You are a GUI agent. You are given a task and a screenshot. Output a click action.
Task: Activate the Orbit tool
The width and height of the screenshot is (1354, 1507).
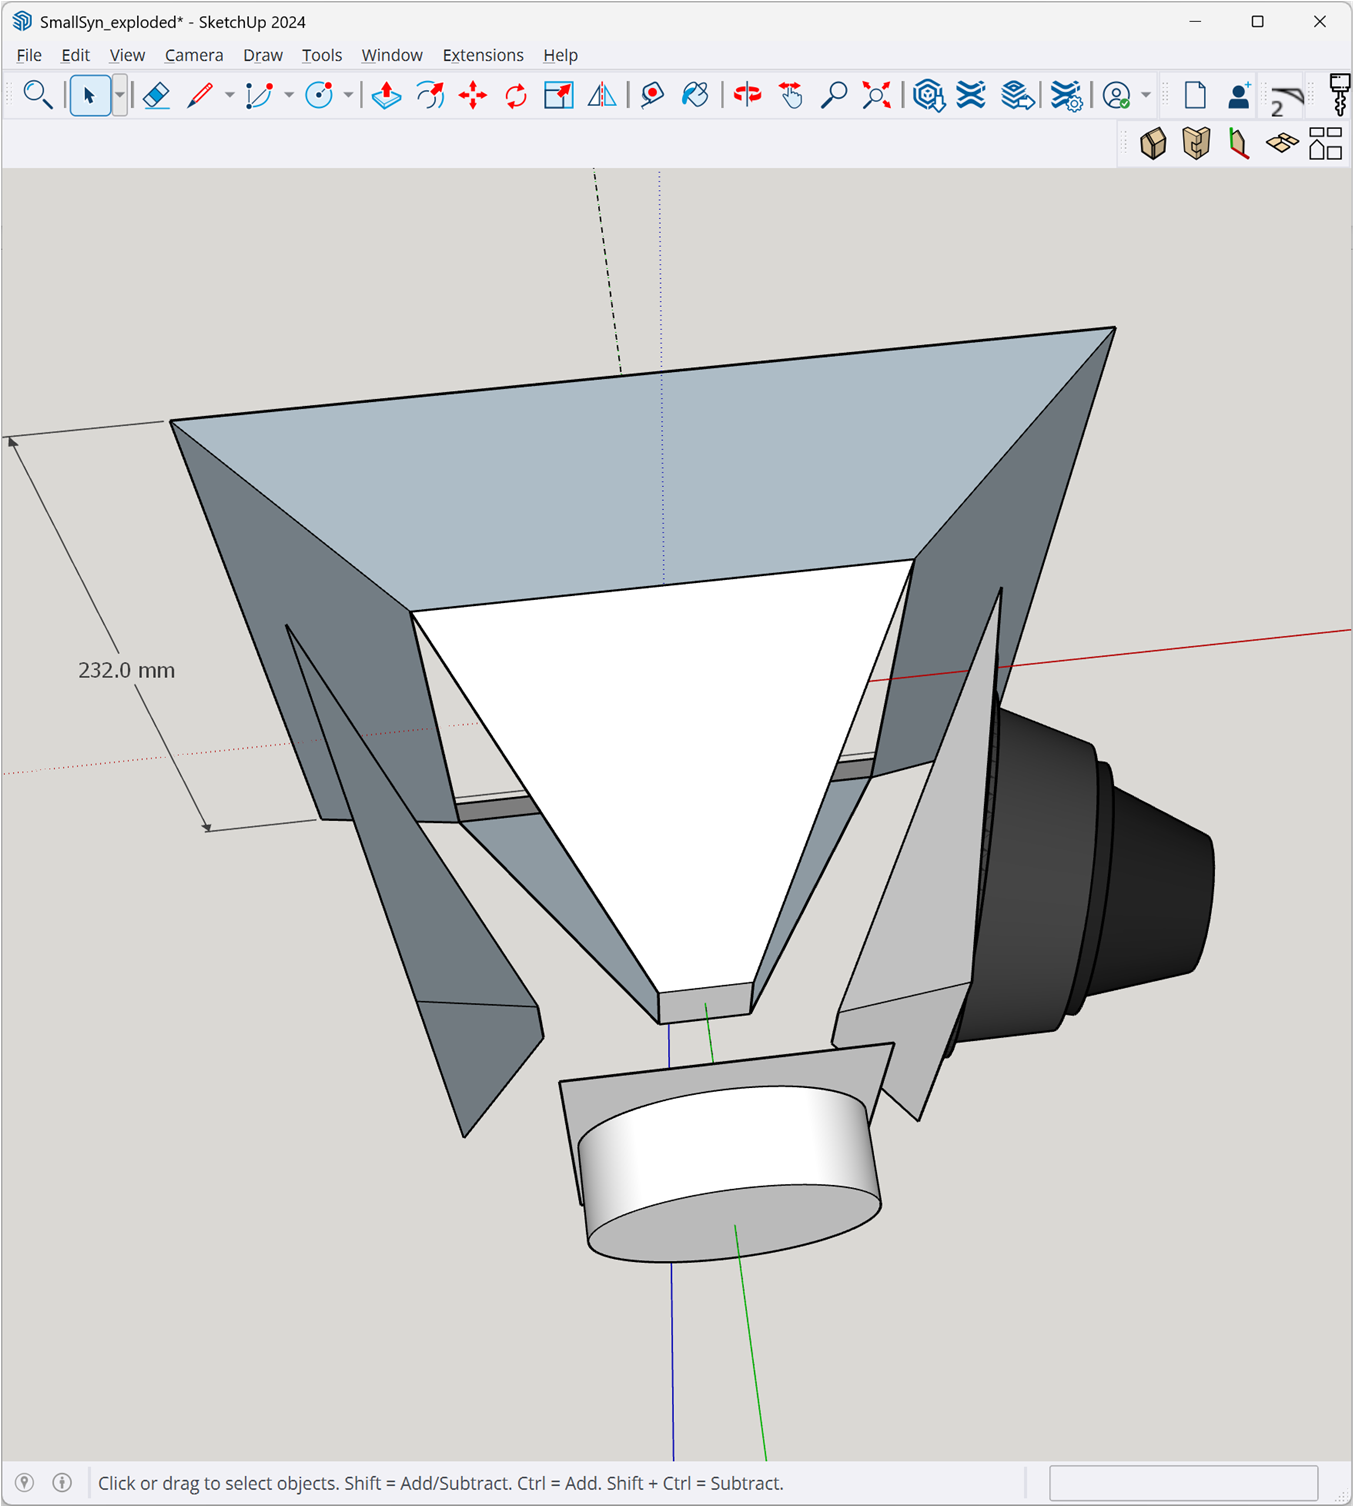point(747,95)
